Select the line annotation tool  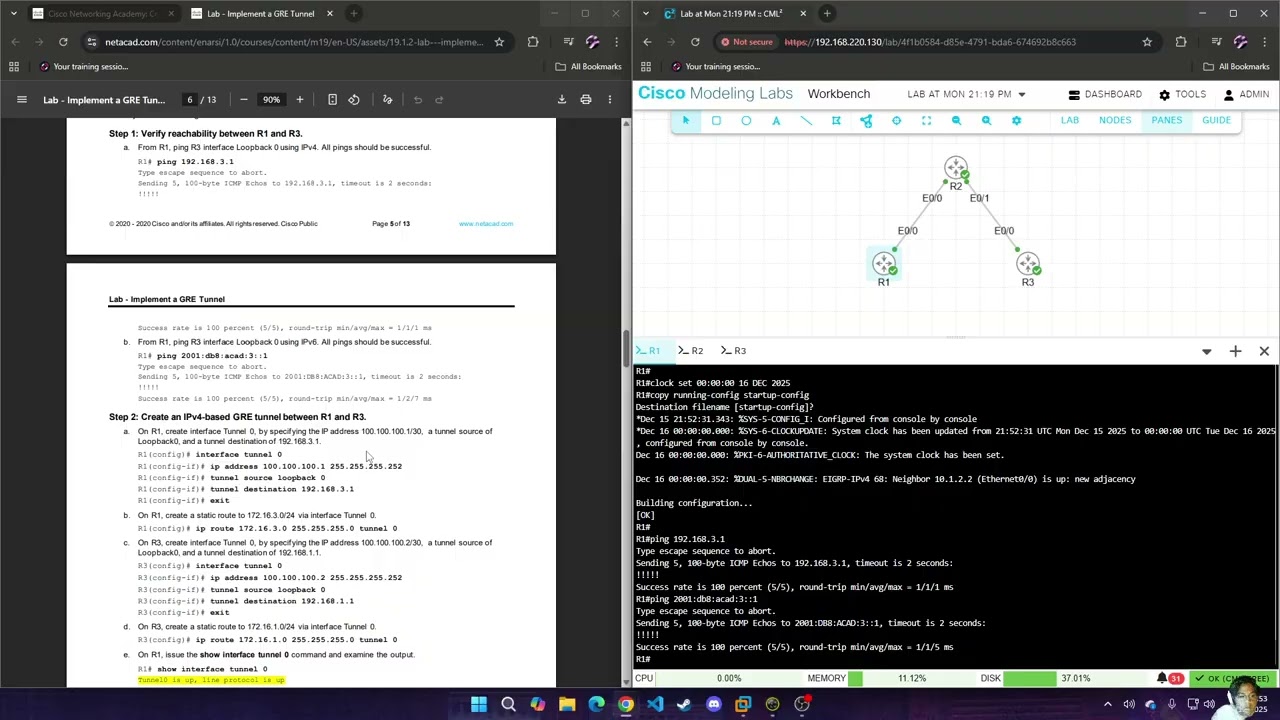click(x=806, y=120)
